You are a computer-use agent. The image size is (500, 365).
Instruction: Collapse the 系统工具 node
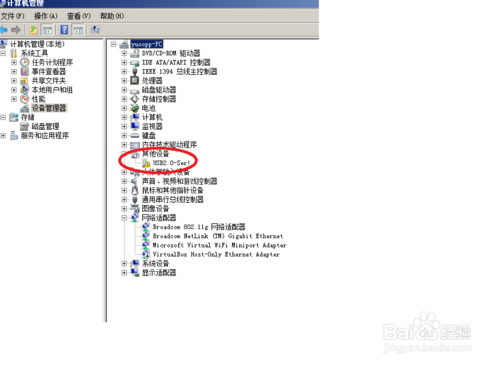[x=3, y=53]
